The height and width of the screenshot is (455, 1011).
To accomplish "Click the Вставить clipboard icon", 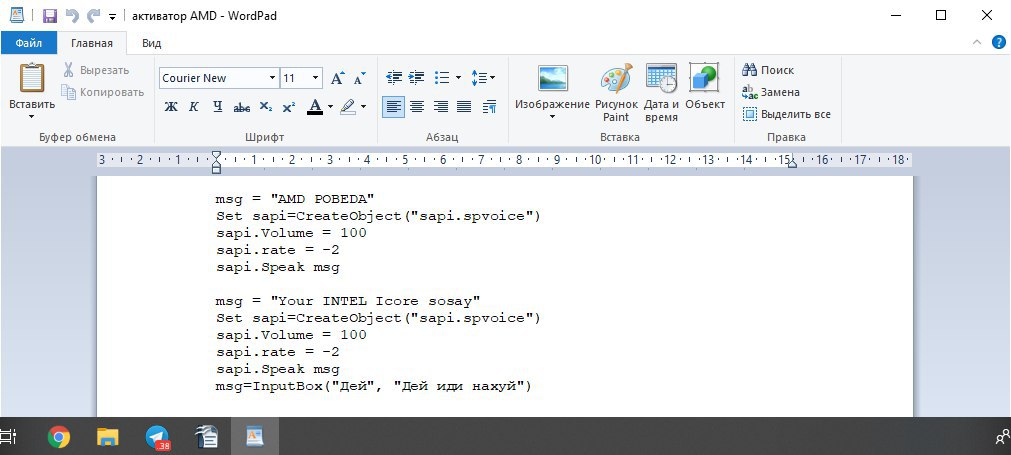I will 32,79.
